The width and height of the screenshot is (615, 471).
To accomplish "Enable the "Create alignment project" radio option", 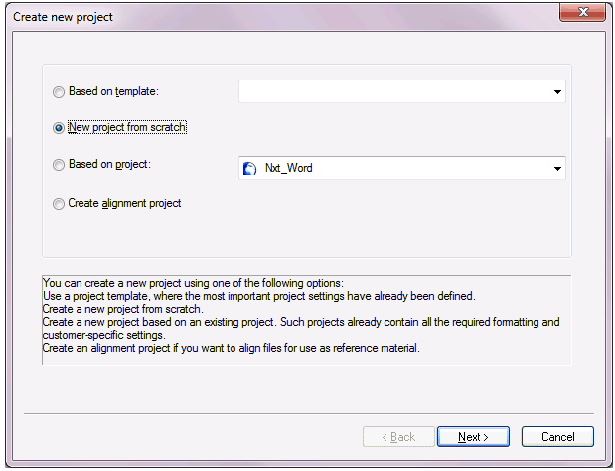I will point(58,203).
